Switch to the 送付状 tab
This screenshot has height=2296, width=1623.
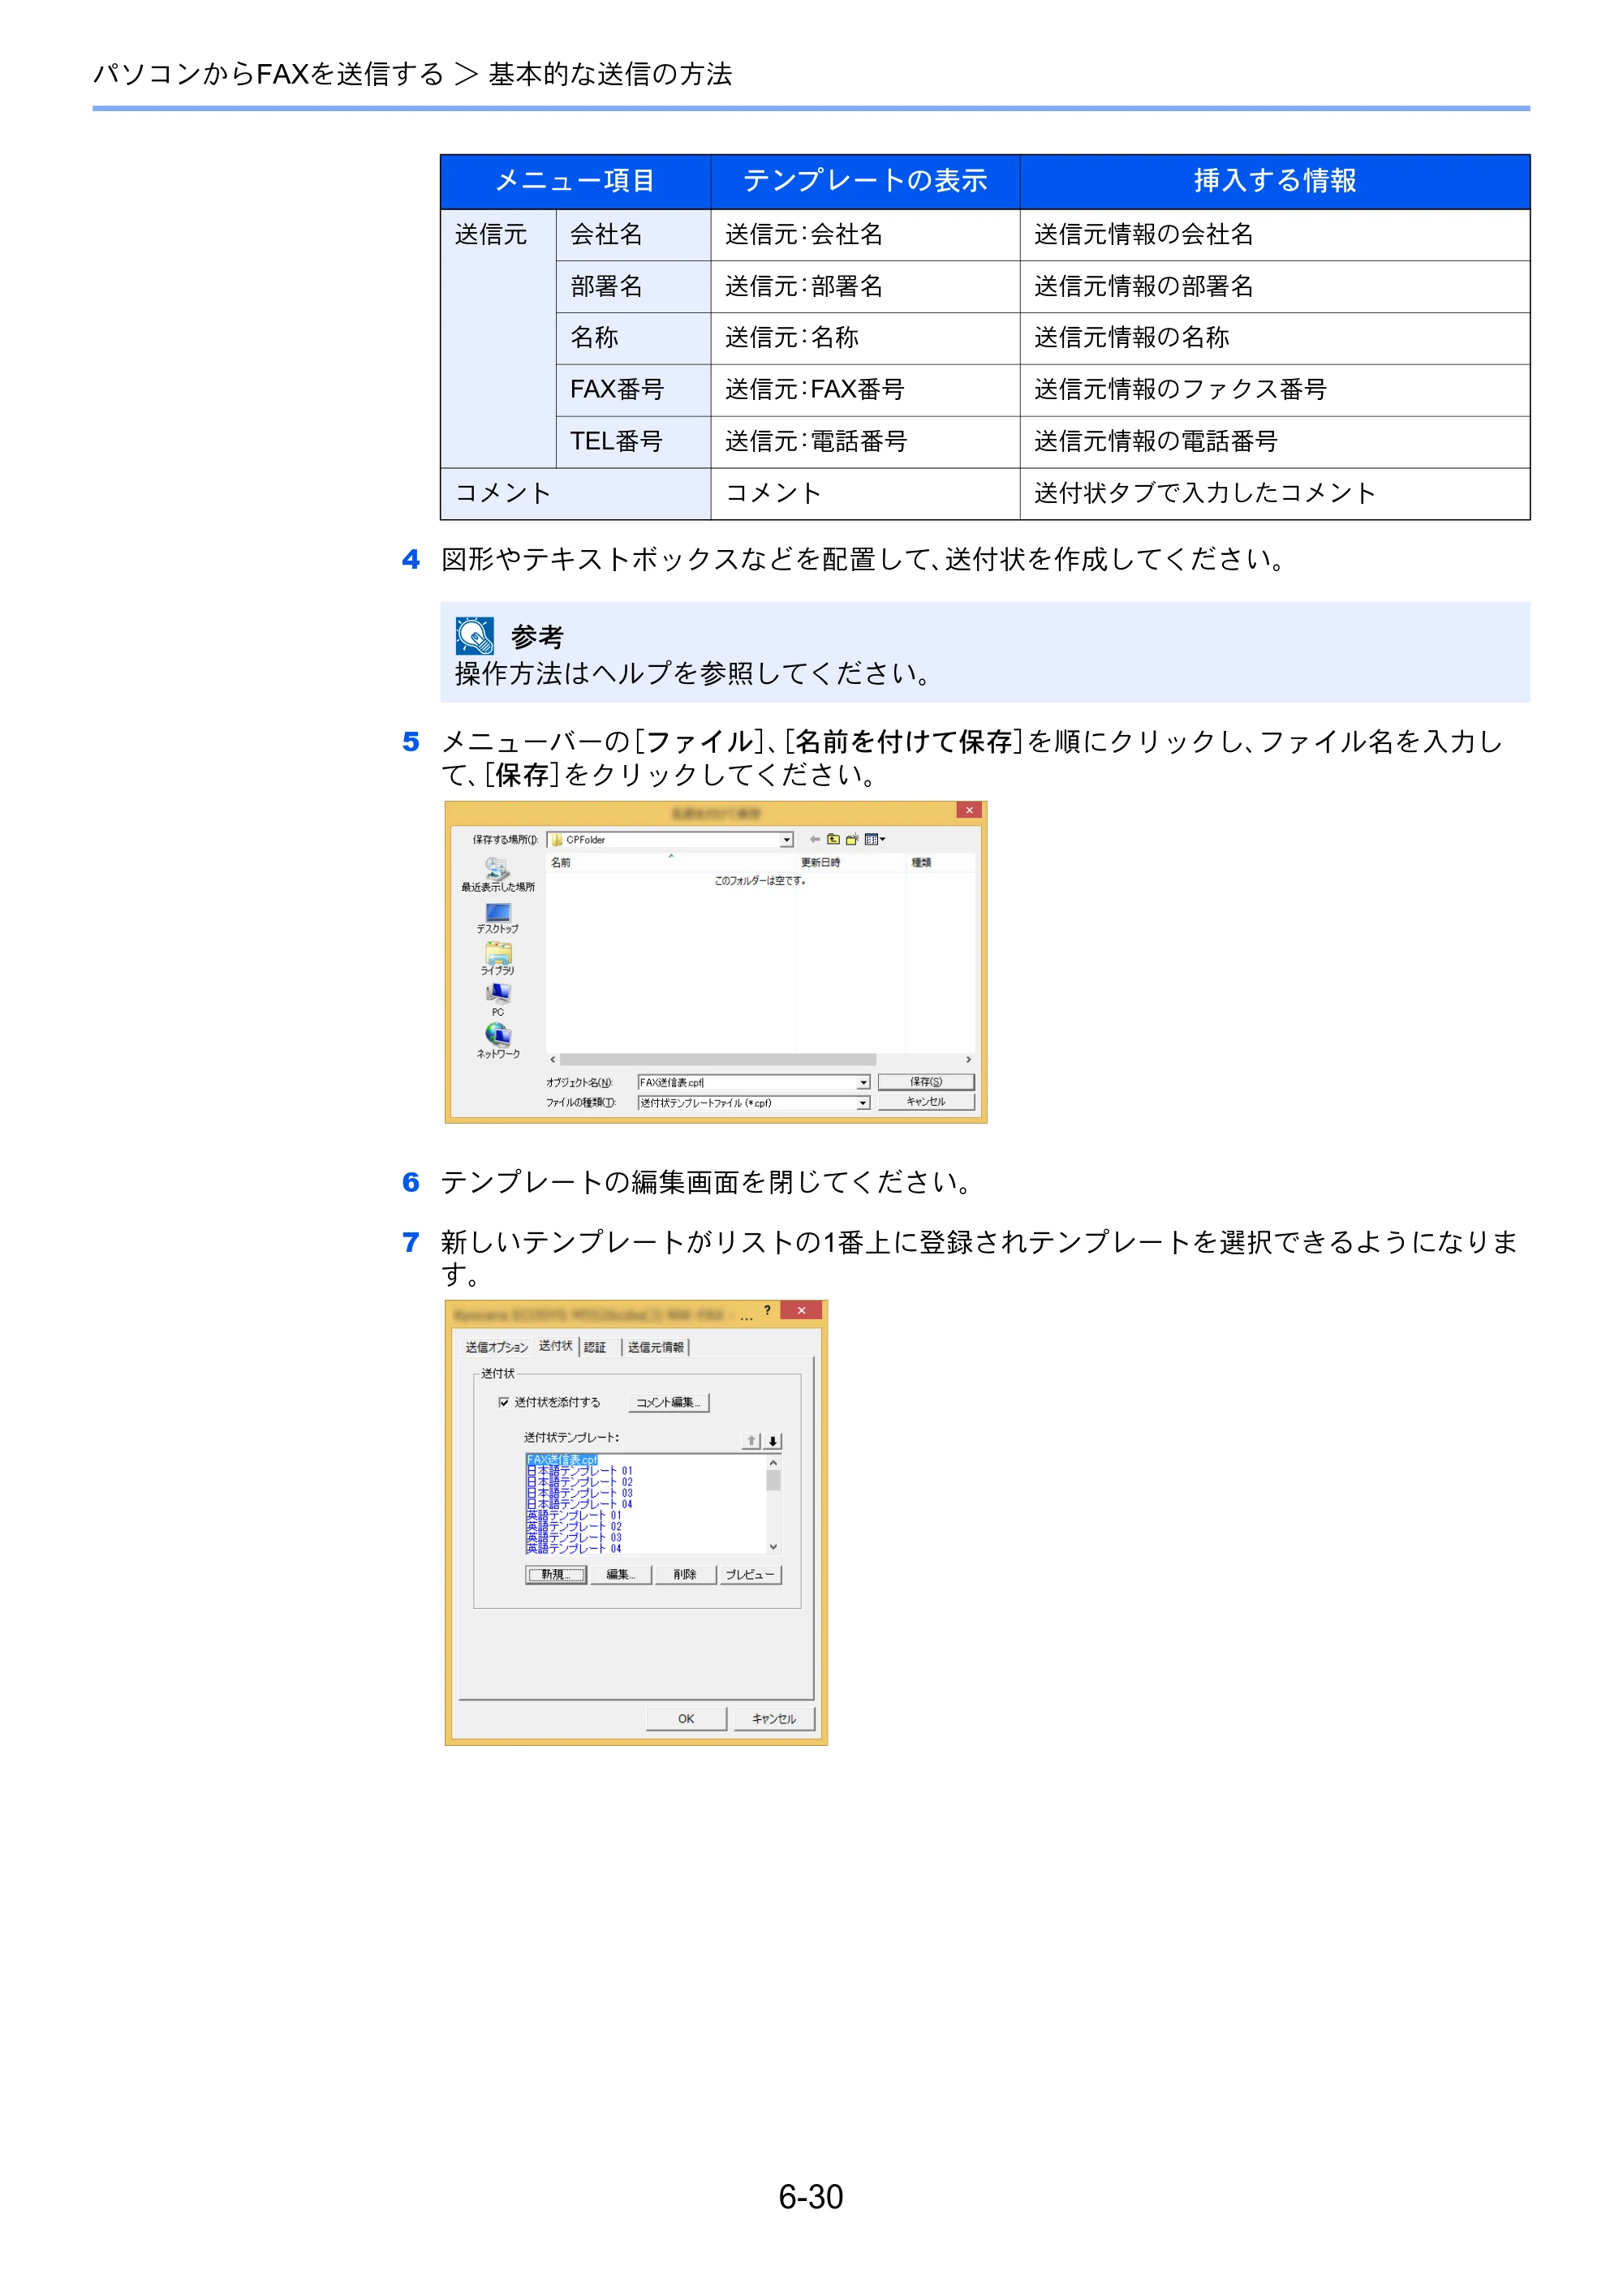click(x=556, y=1346)
